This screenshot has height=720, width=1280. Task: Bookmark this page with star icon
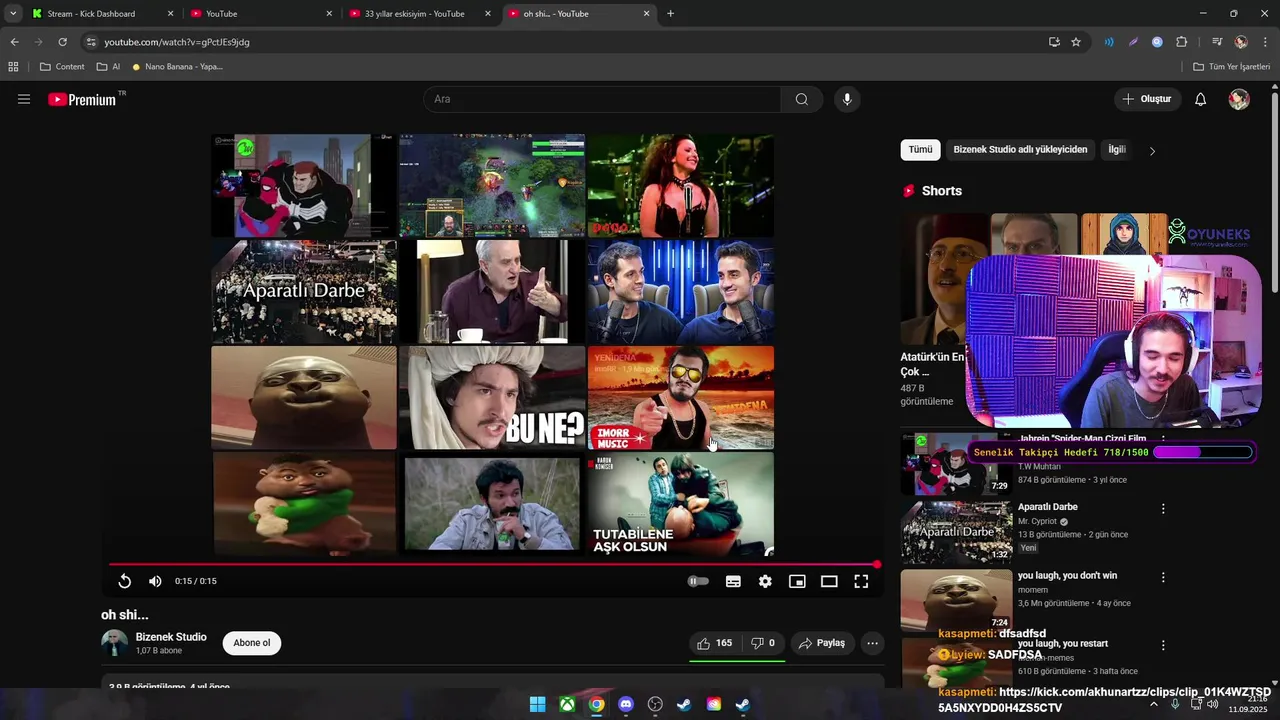click(1076, 42)
